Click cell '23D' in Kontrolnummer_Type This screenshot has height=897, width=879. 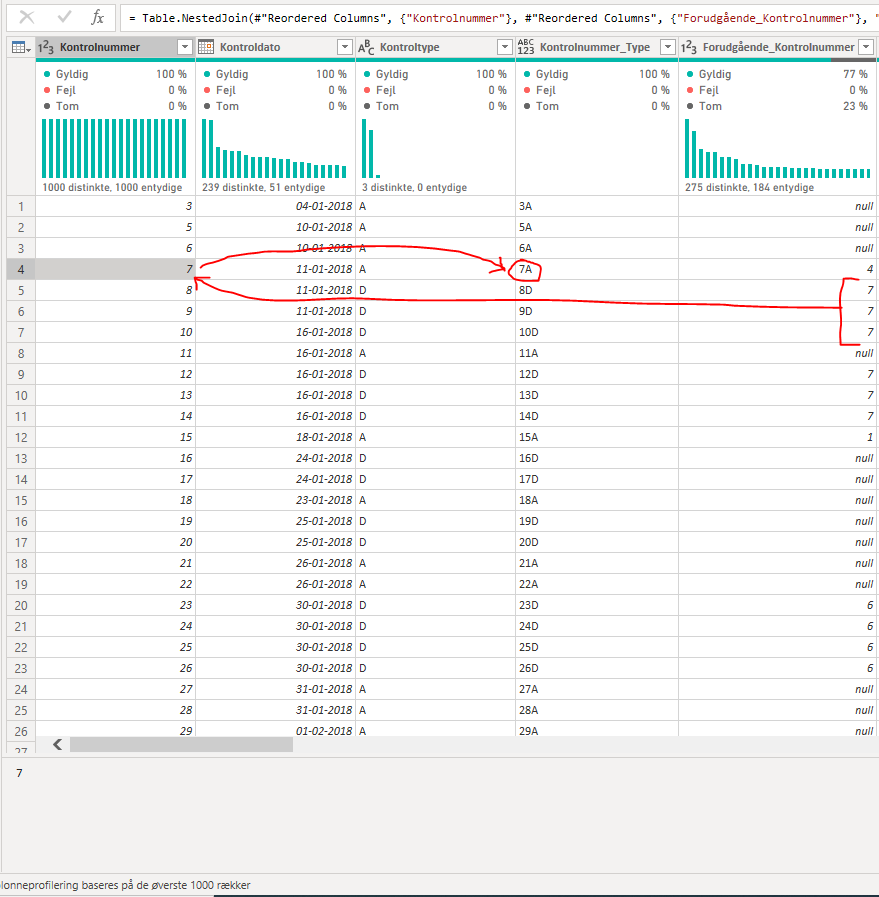597,606
